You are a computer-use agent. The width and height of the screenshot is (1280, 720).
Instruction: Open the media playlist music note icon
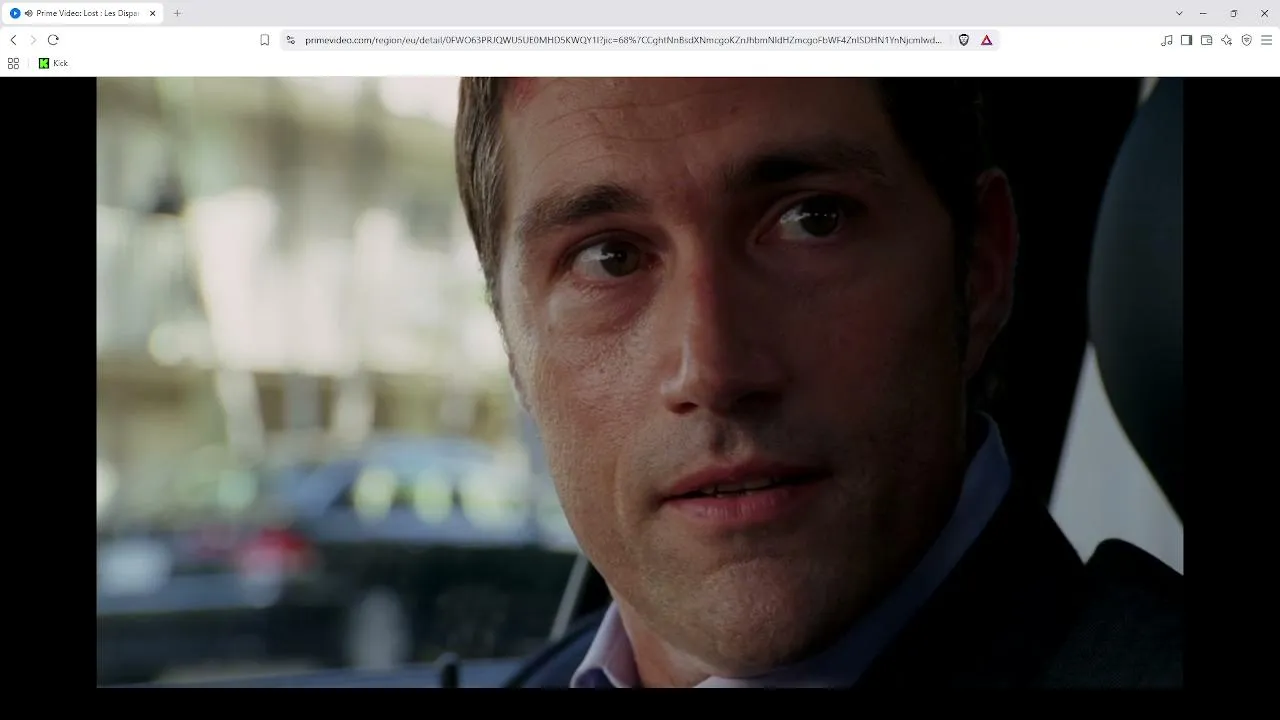tap(1167, 40)
